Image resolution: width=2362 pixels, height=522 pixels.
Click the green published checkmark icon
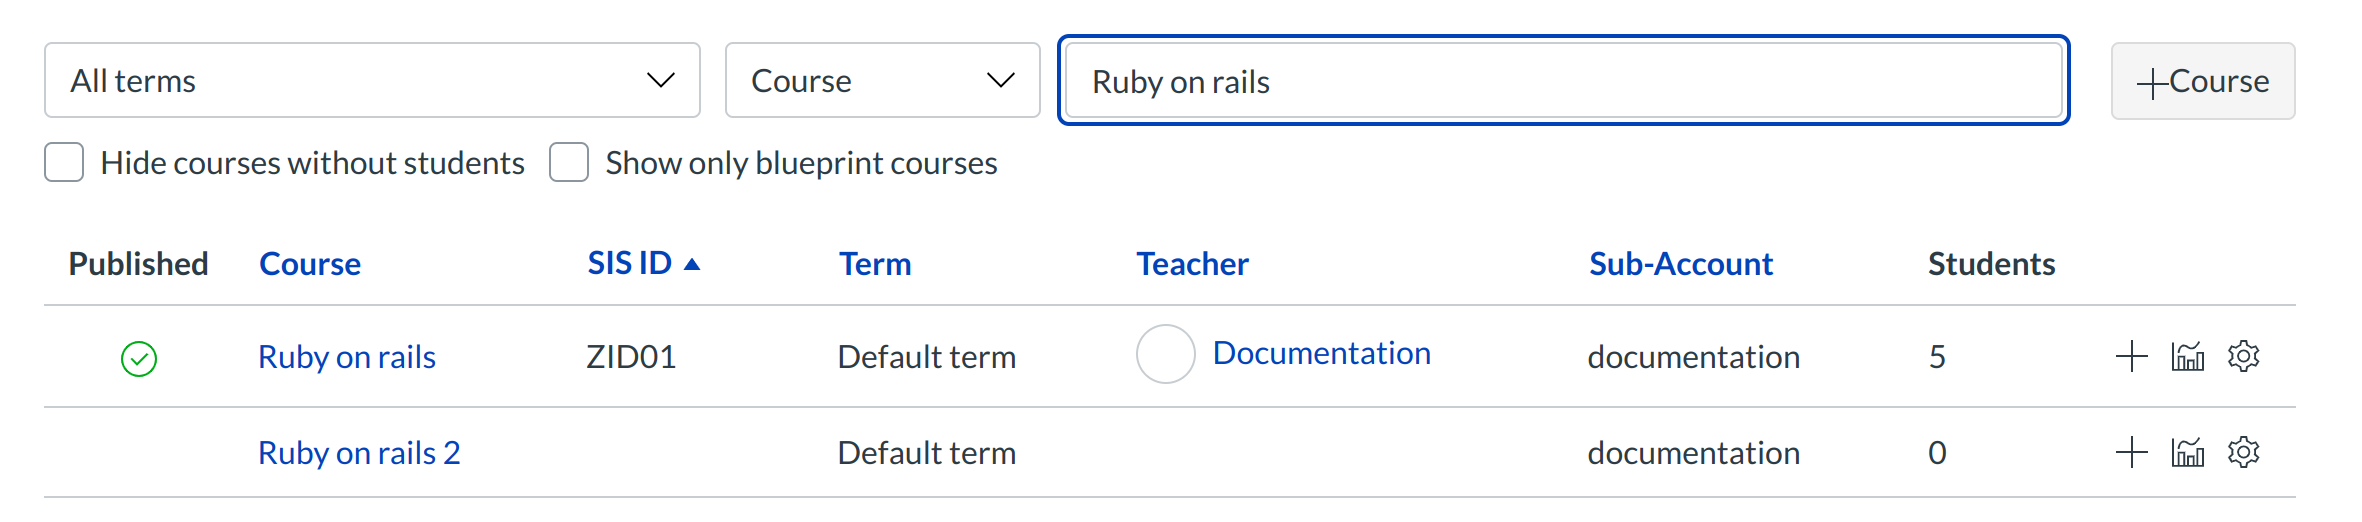[x=139, y=358]
